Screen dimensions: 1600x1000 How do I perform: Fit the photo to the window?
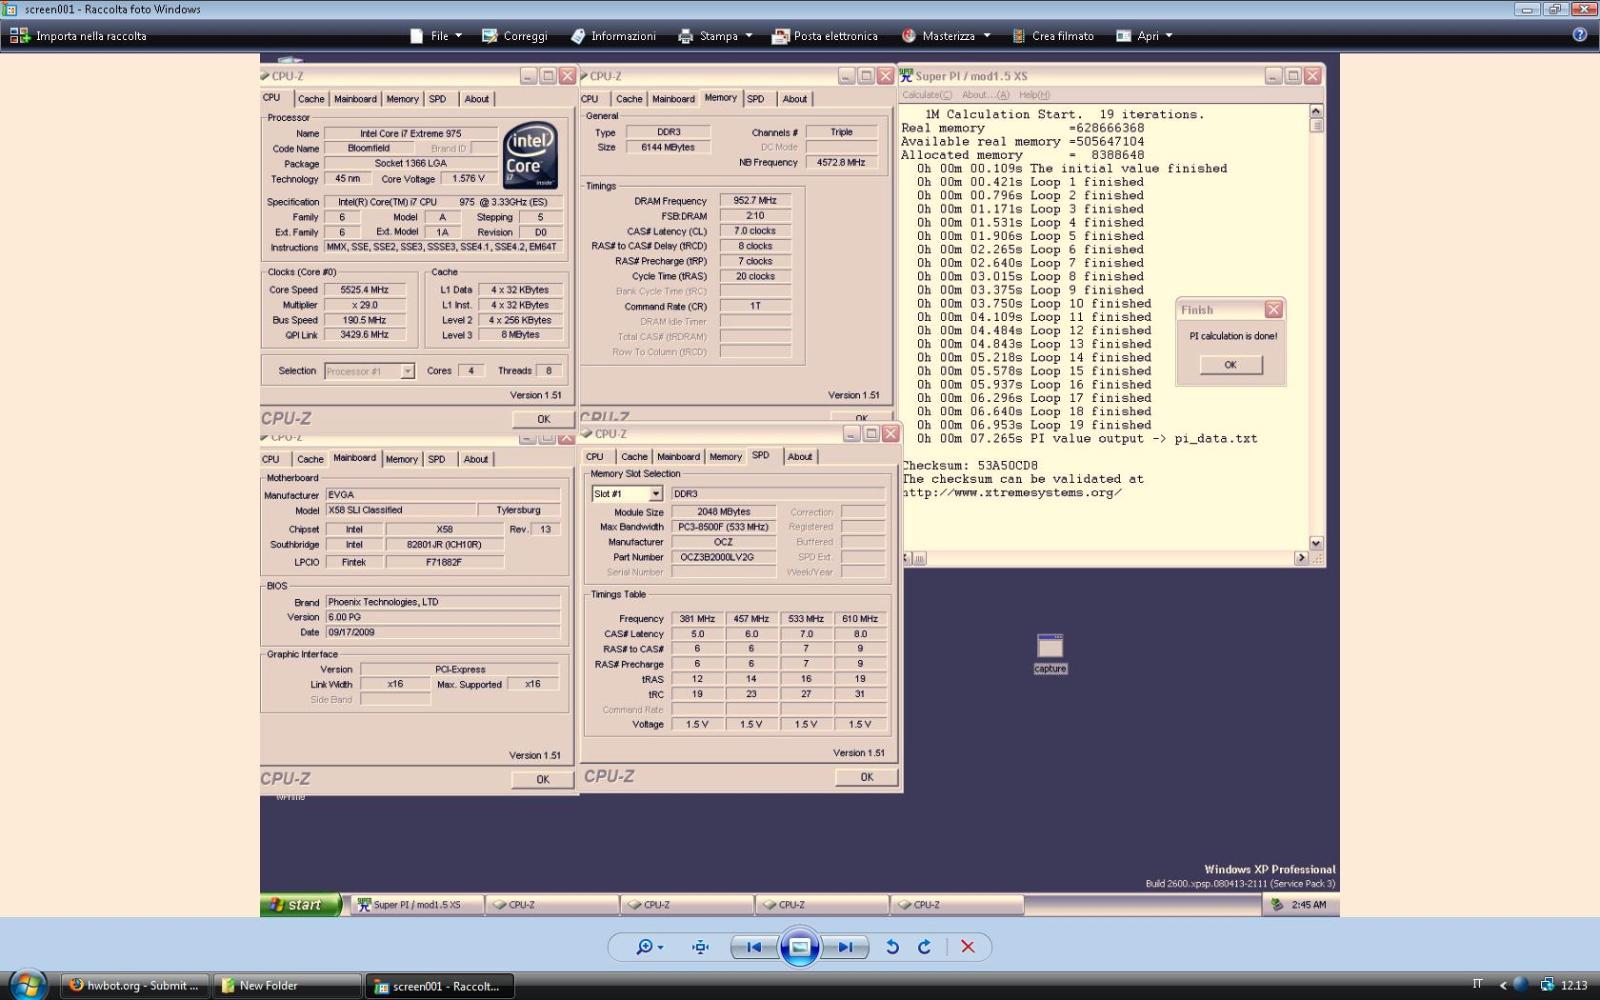point(701,947)
